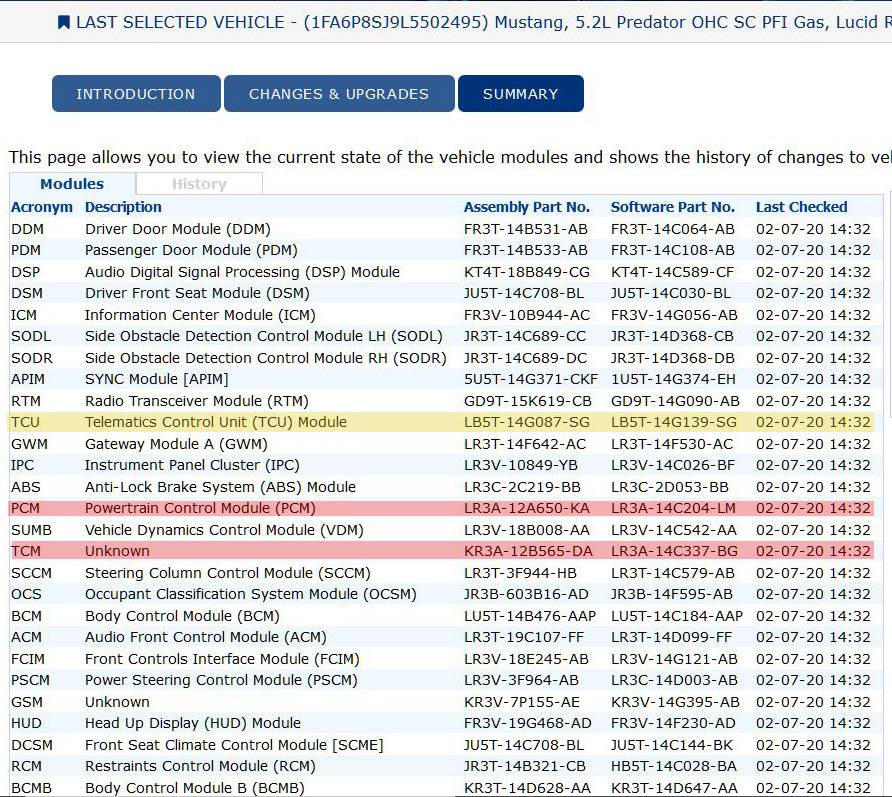Select the GSM acronym cell
The width and height of the screenshot is (892, 797).
(27, 702)
